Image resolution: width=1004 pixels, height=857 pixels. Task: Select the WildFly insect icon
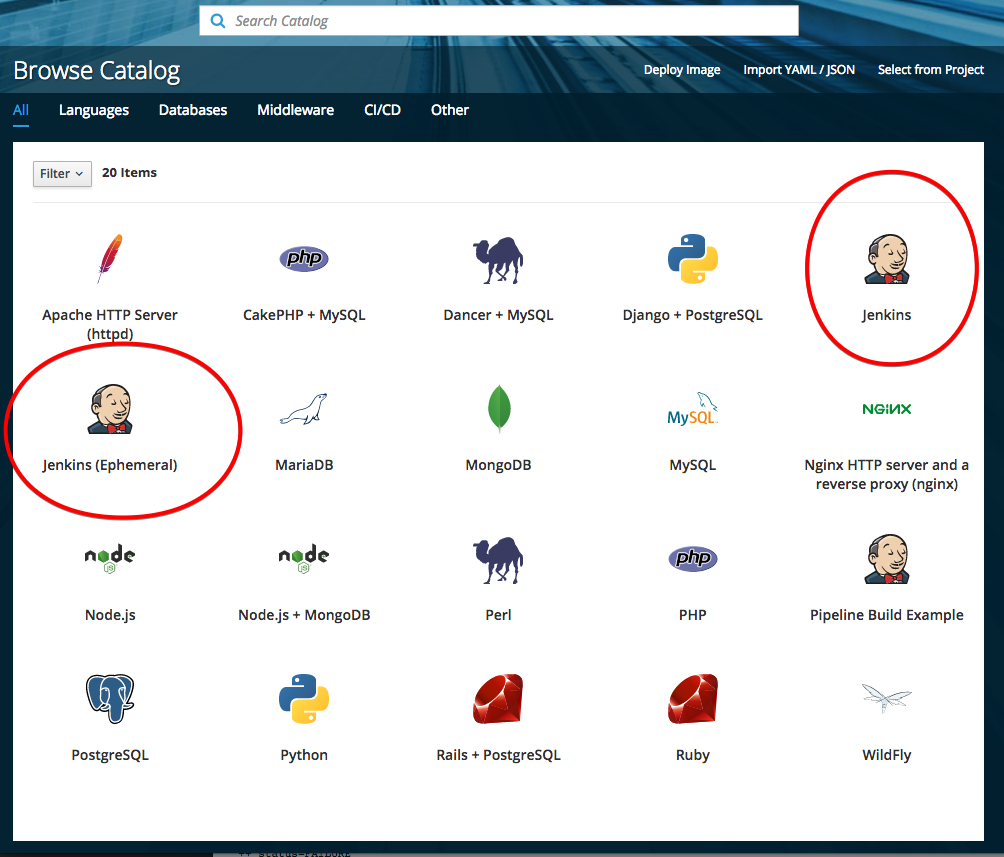click(x=887, y=698)
